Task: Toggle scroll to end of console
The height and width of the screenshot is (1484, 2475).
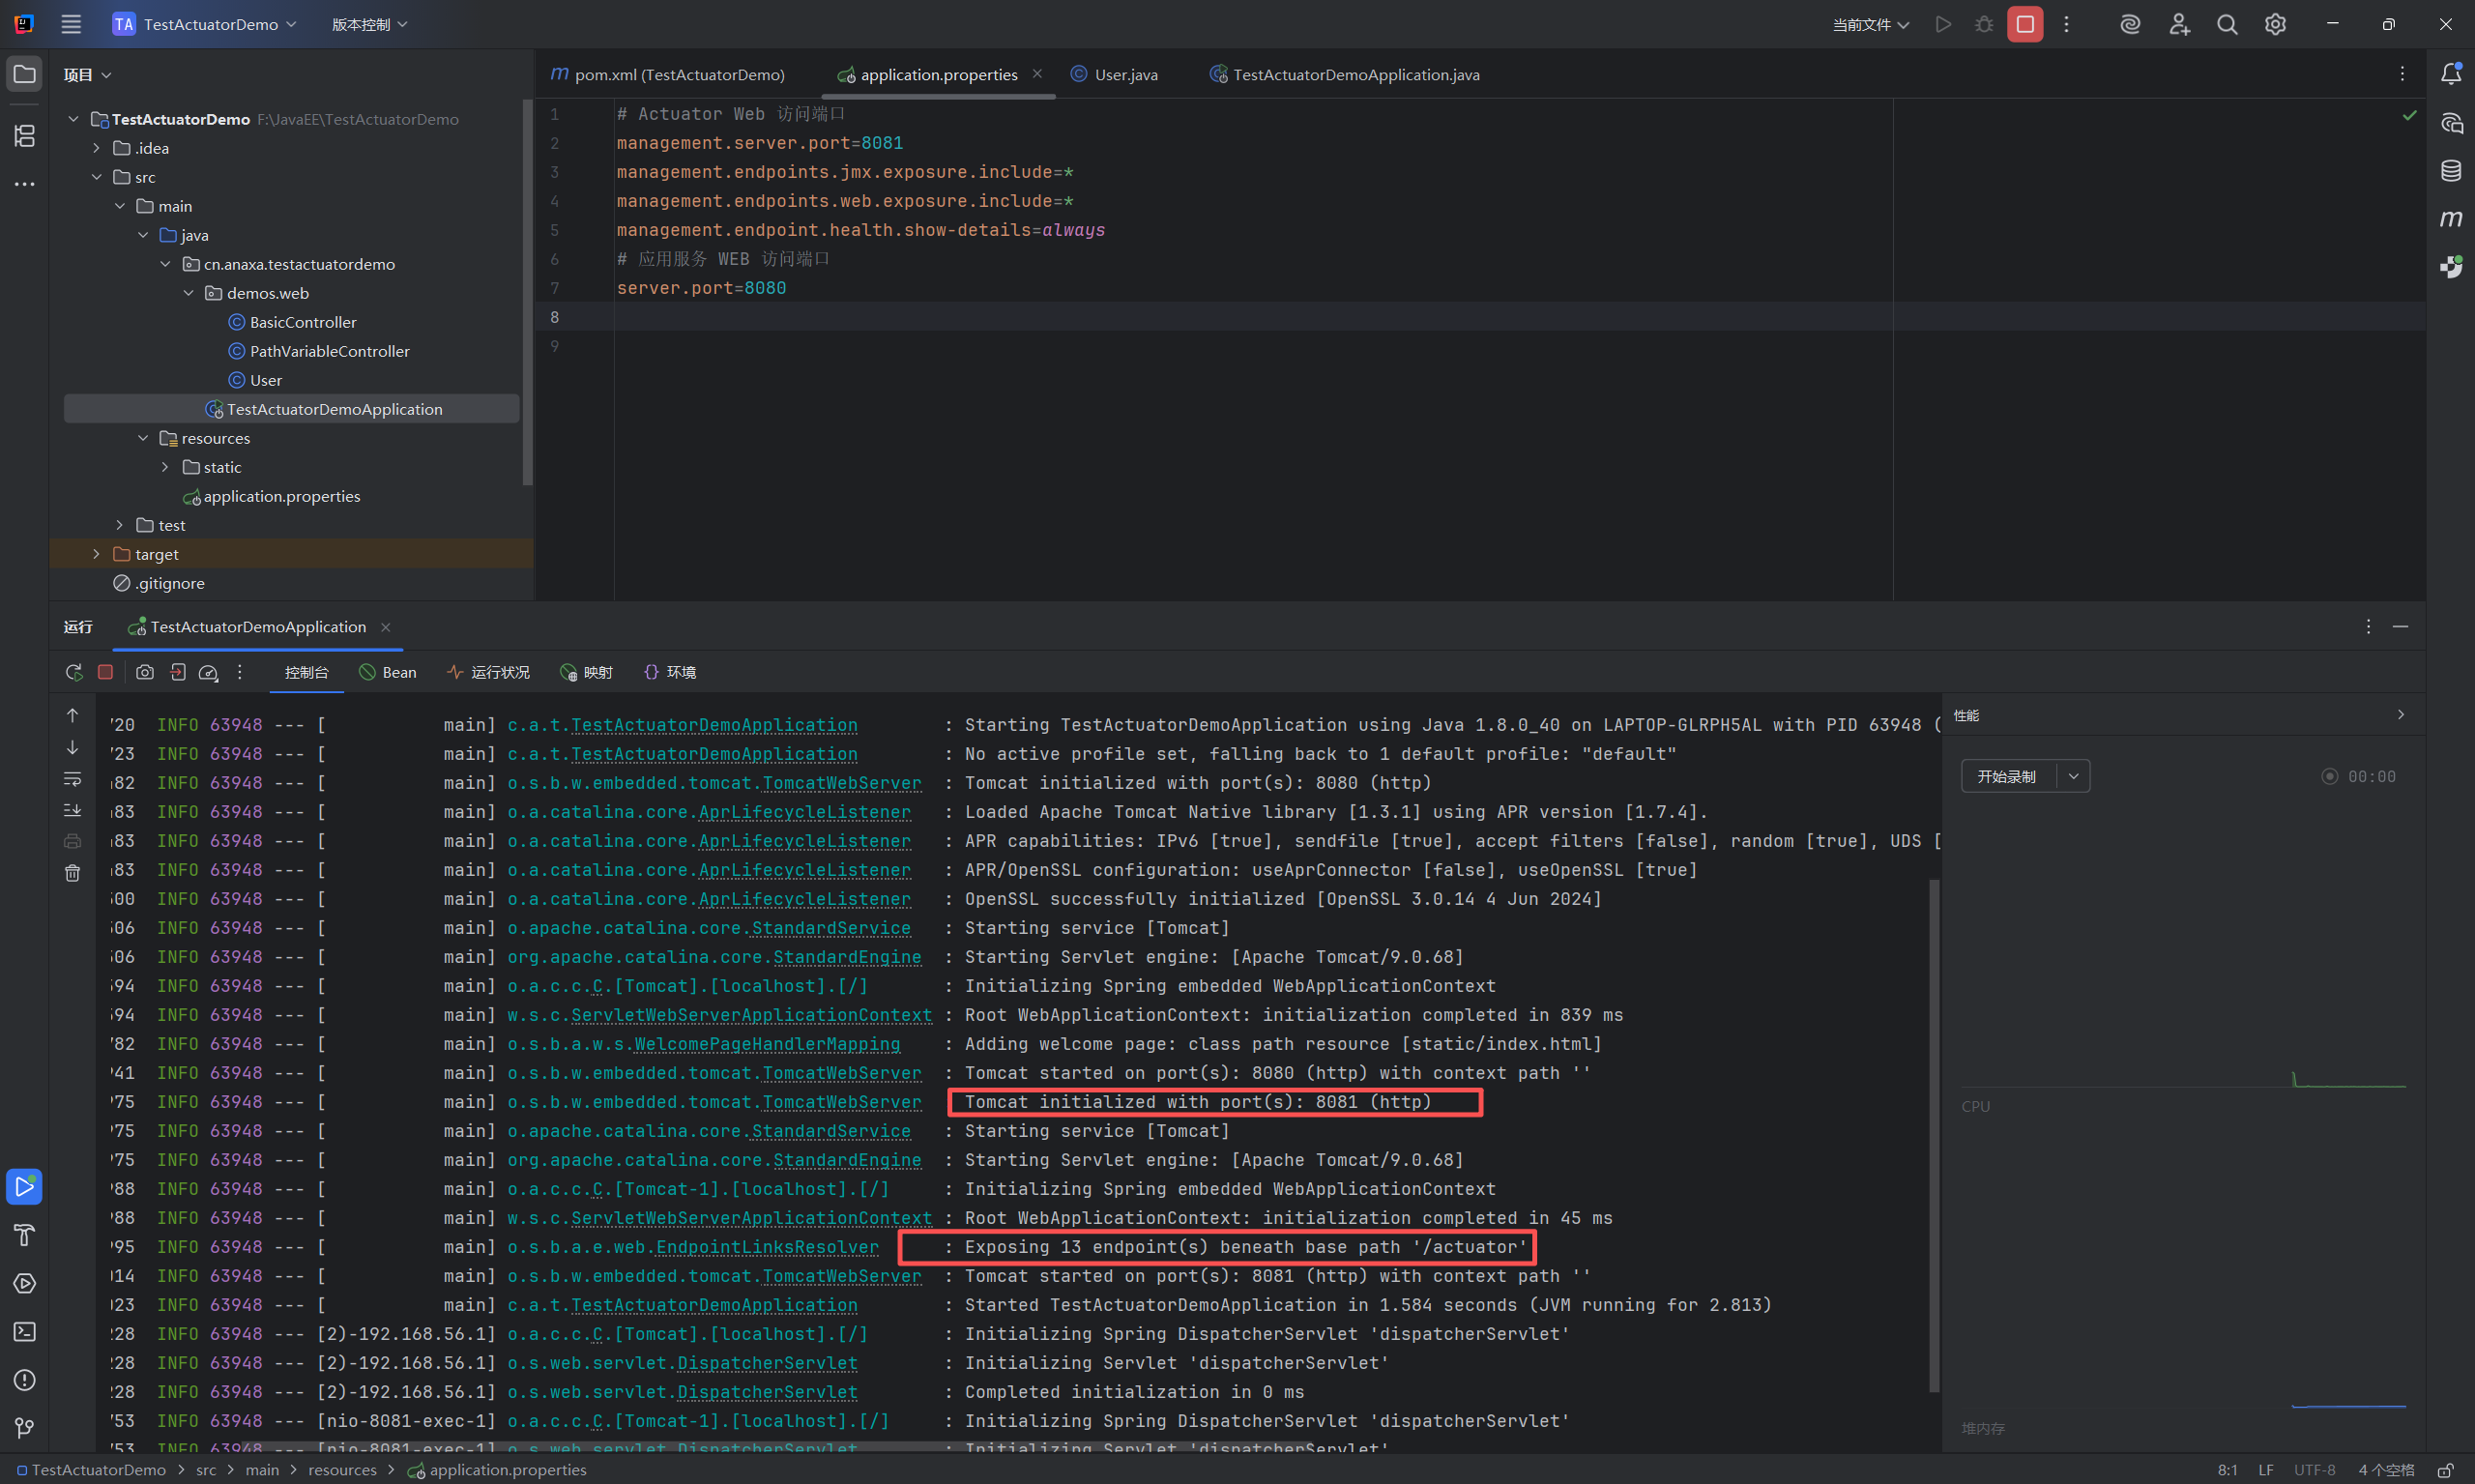Action: pyautogui.click(x=73, y=810)
